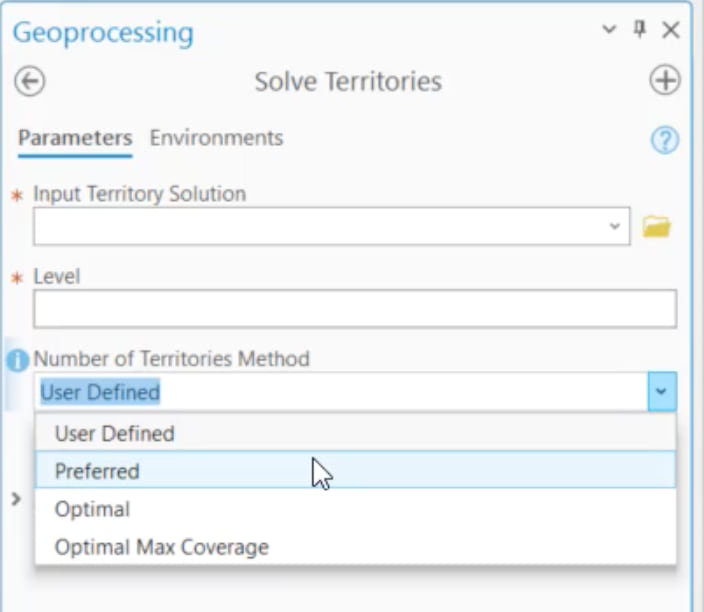
Task: Open the help question mark icon
Action: [x=665, y=140]
